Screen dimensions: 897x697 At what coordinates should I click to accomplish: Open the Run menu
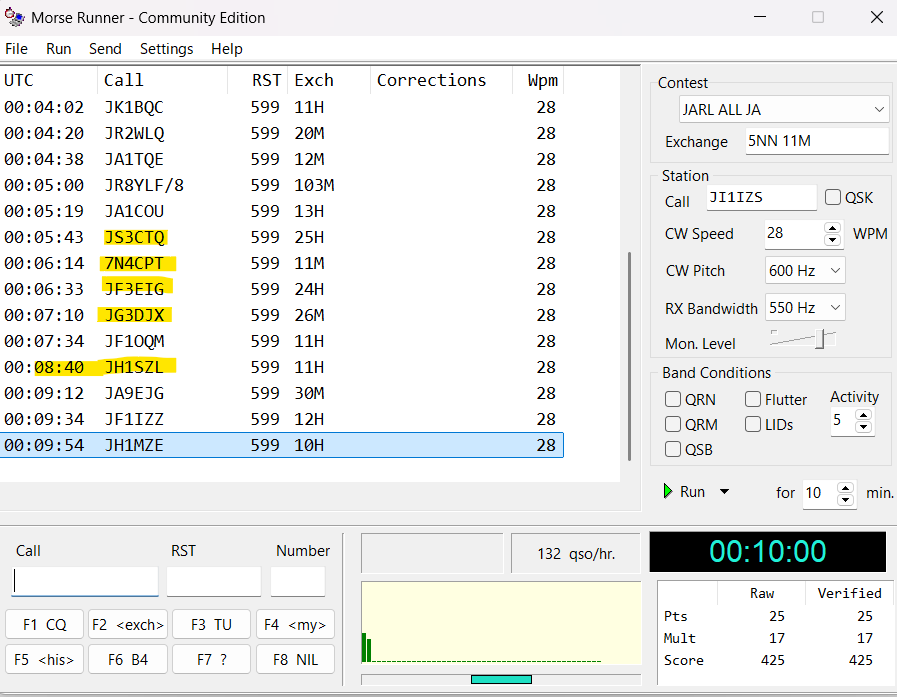[58, 49]
